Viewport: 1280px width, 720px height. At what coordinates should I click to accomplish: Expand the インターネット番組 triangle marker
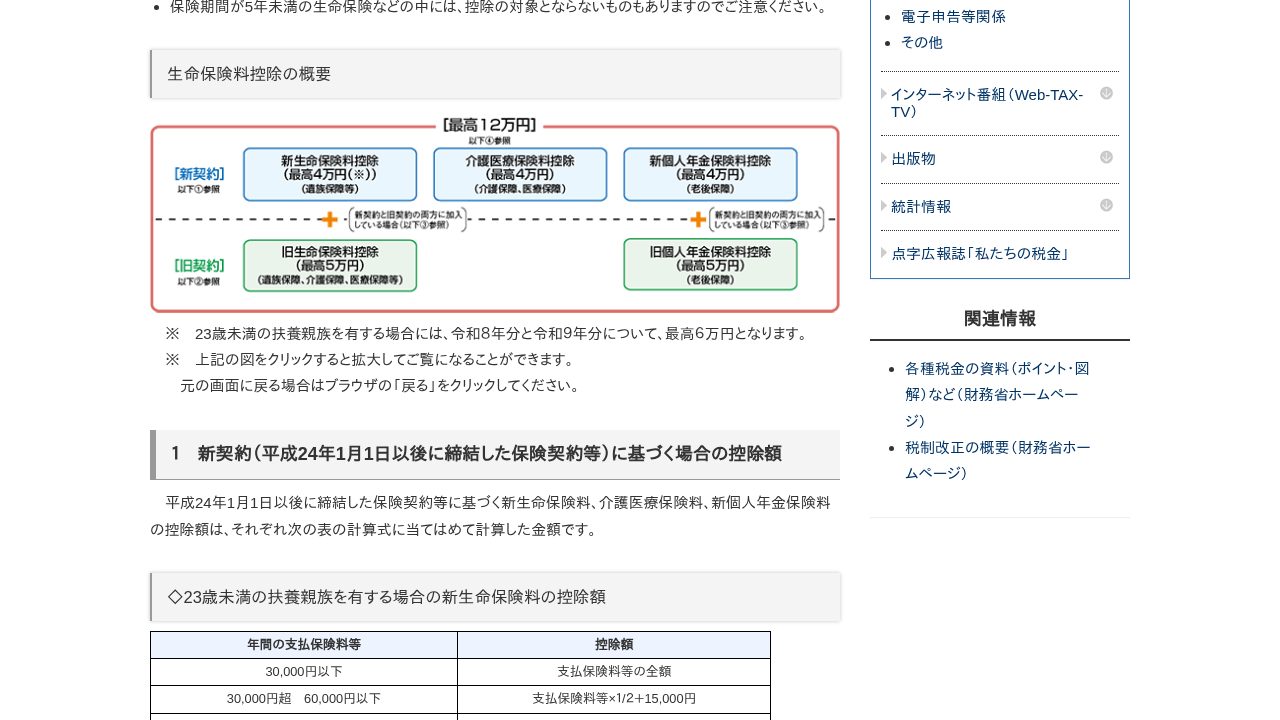[x=884, y=94]
